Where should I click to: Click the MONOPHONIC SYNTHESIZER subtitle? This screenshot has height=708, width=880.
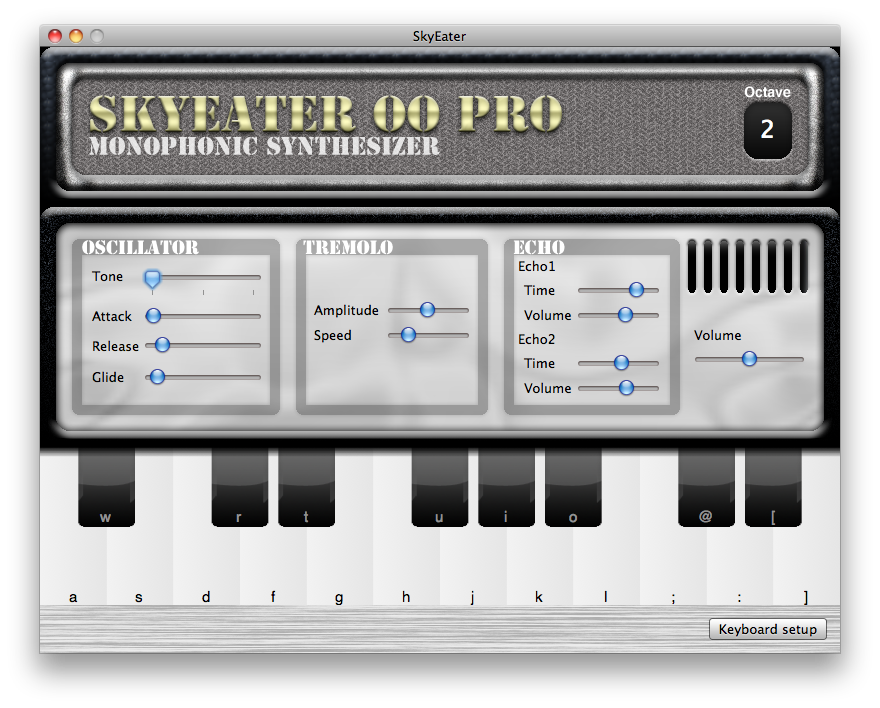coord(264,146)
